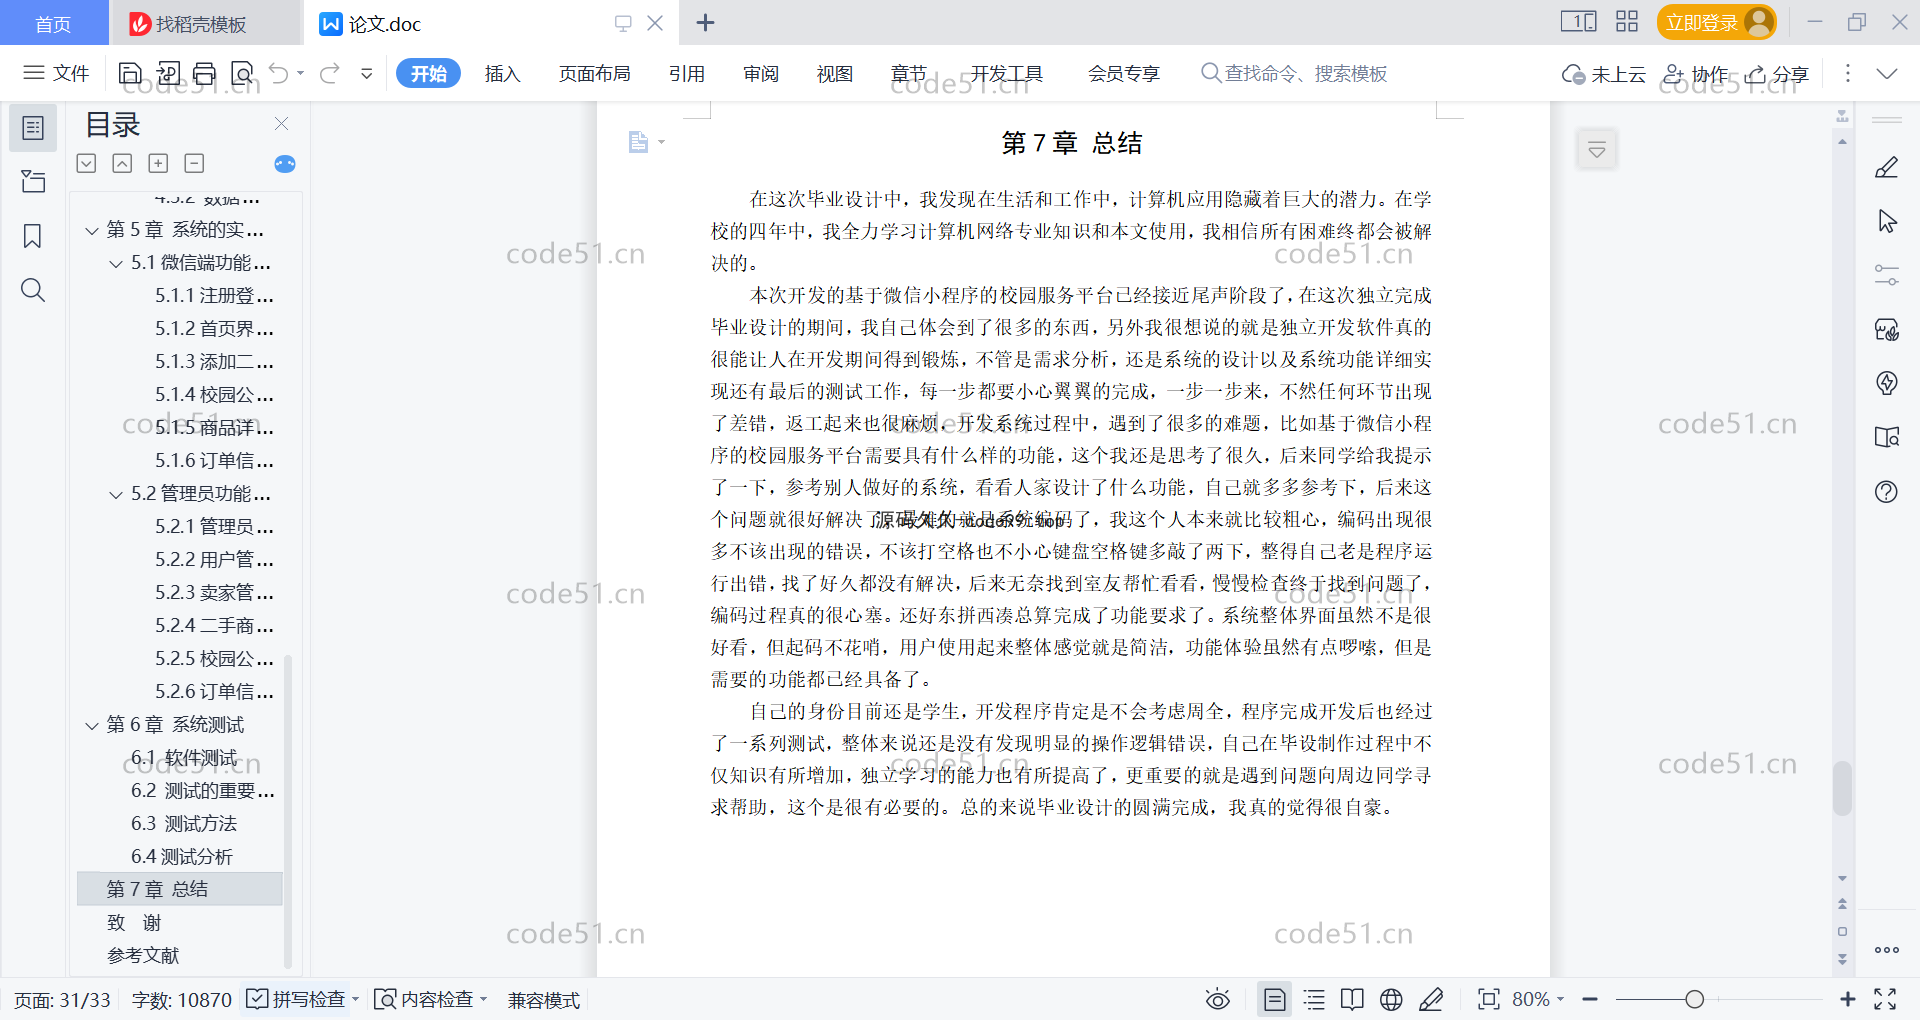The image size is (1920, 1020).
Task: Switch to the 引用 ribbon tab
Action: coord(687,74)
